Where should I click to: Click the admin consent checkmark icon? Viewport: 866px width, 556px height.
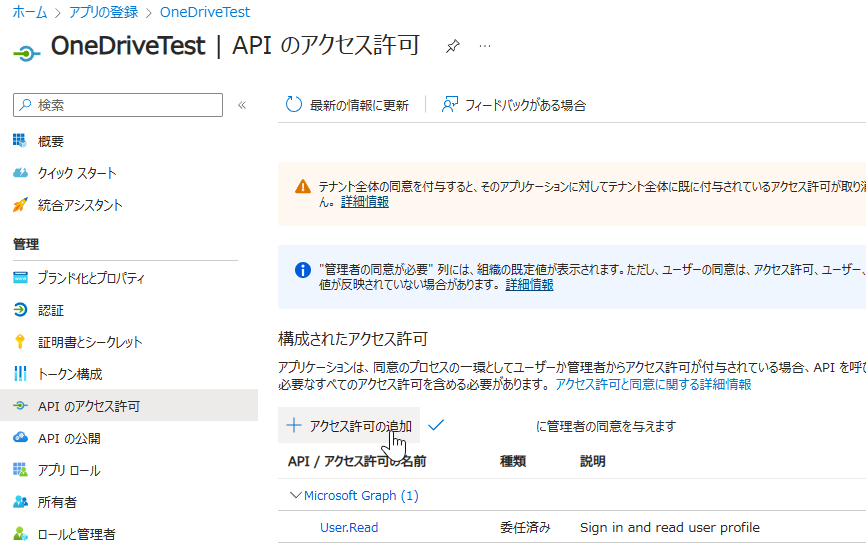(436, 425)
